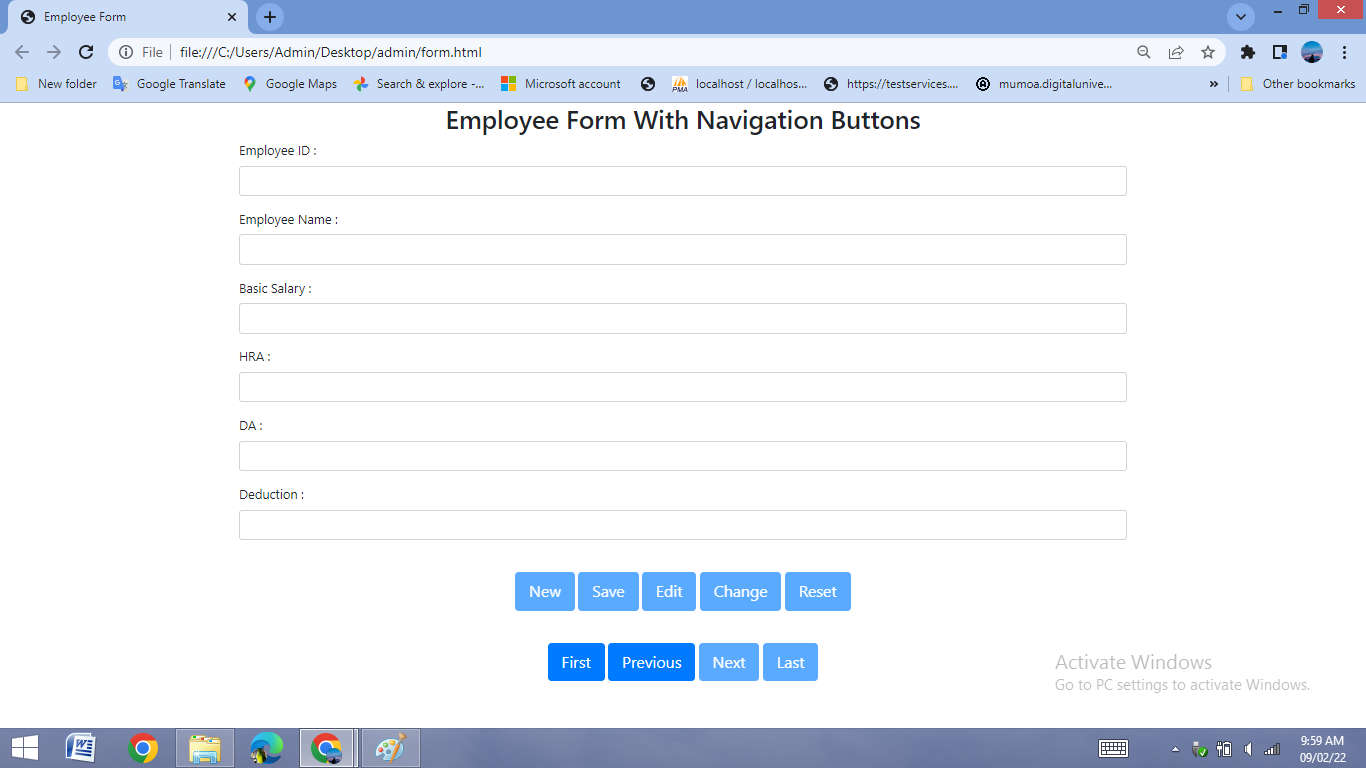1366x768 pixels.
Task: Click the site info icon next to File
Action: (125, 52)
